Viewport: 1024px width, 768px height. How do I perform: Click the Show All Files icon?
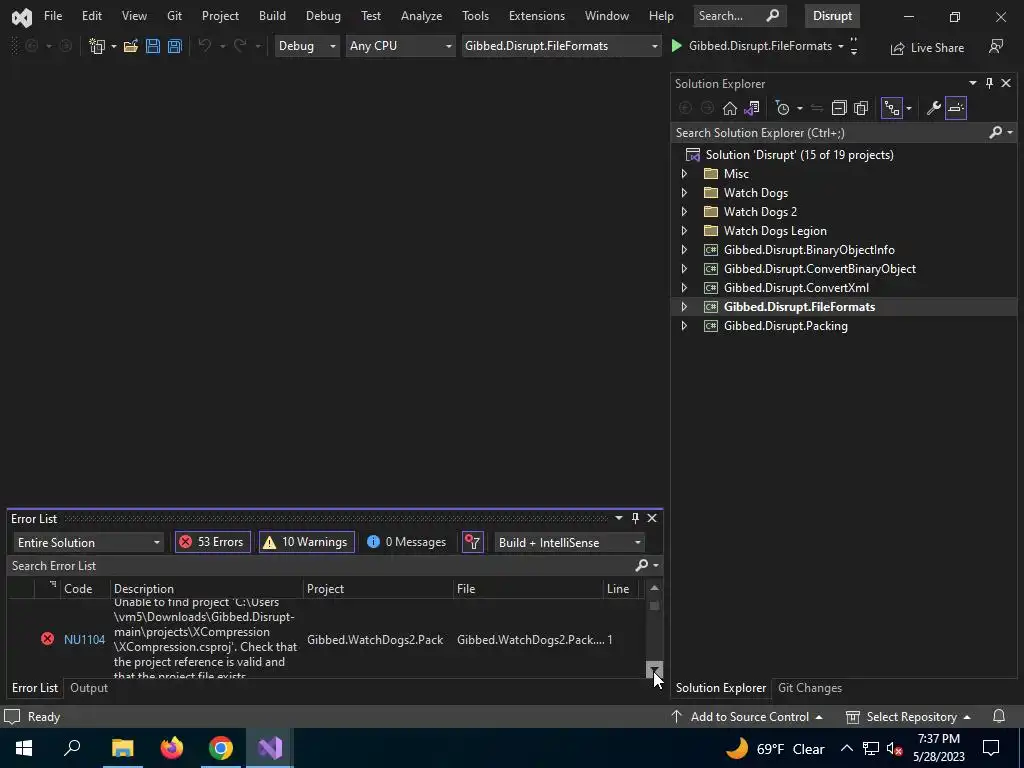pyautogui.click(x=861, y=108)
